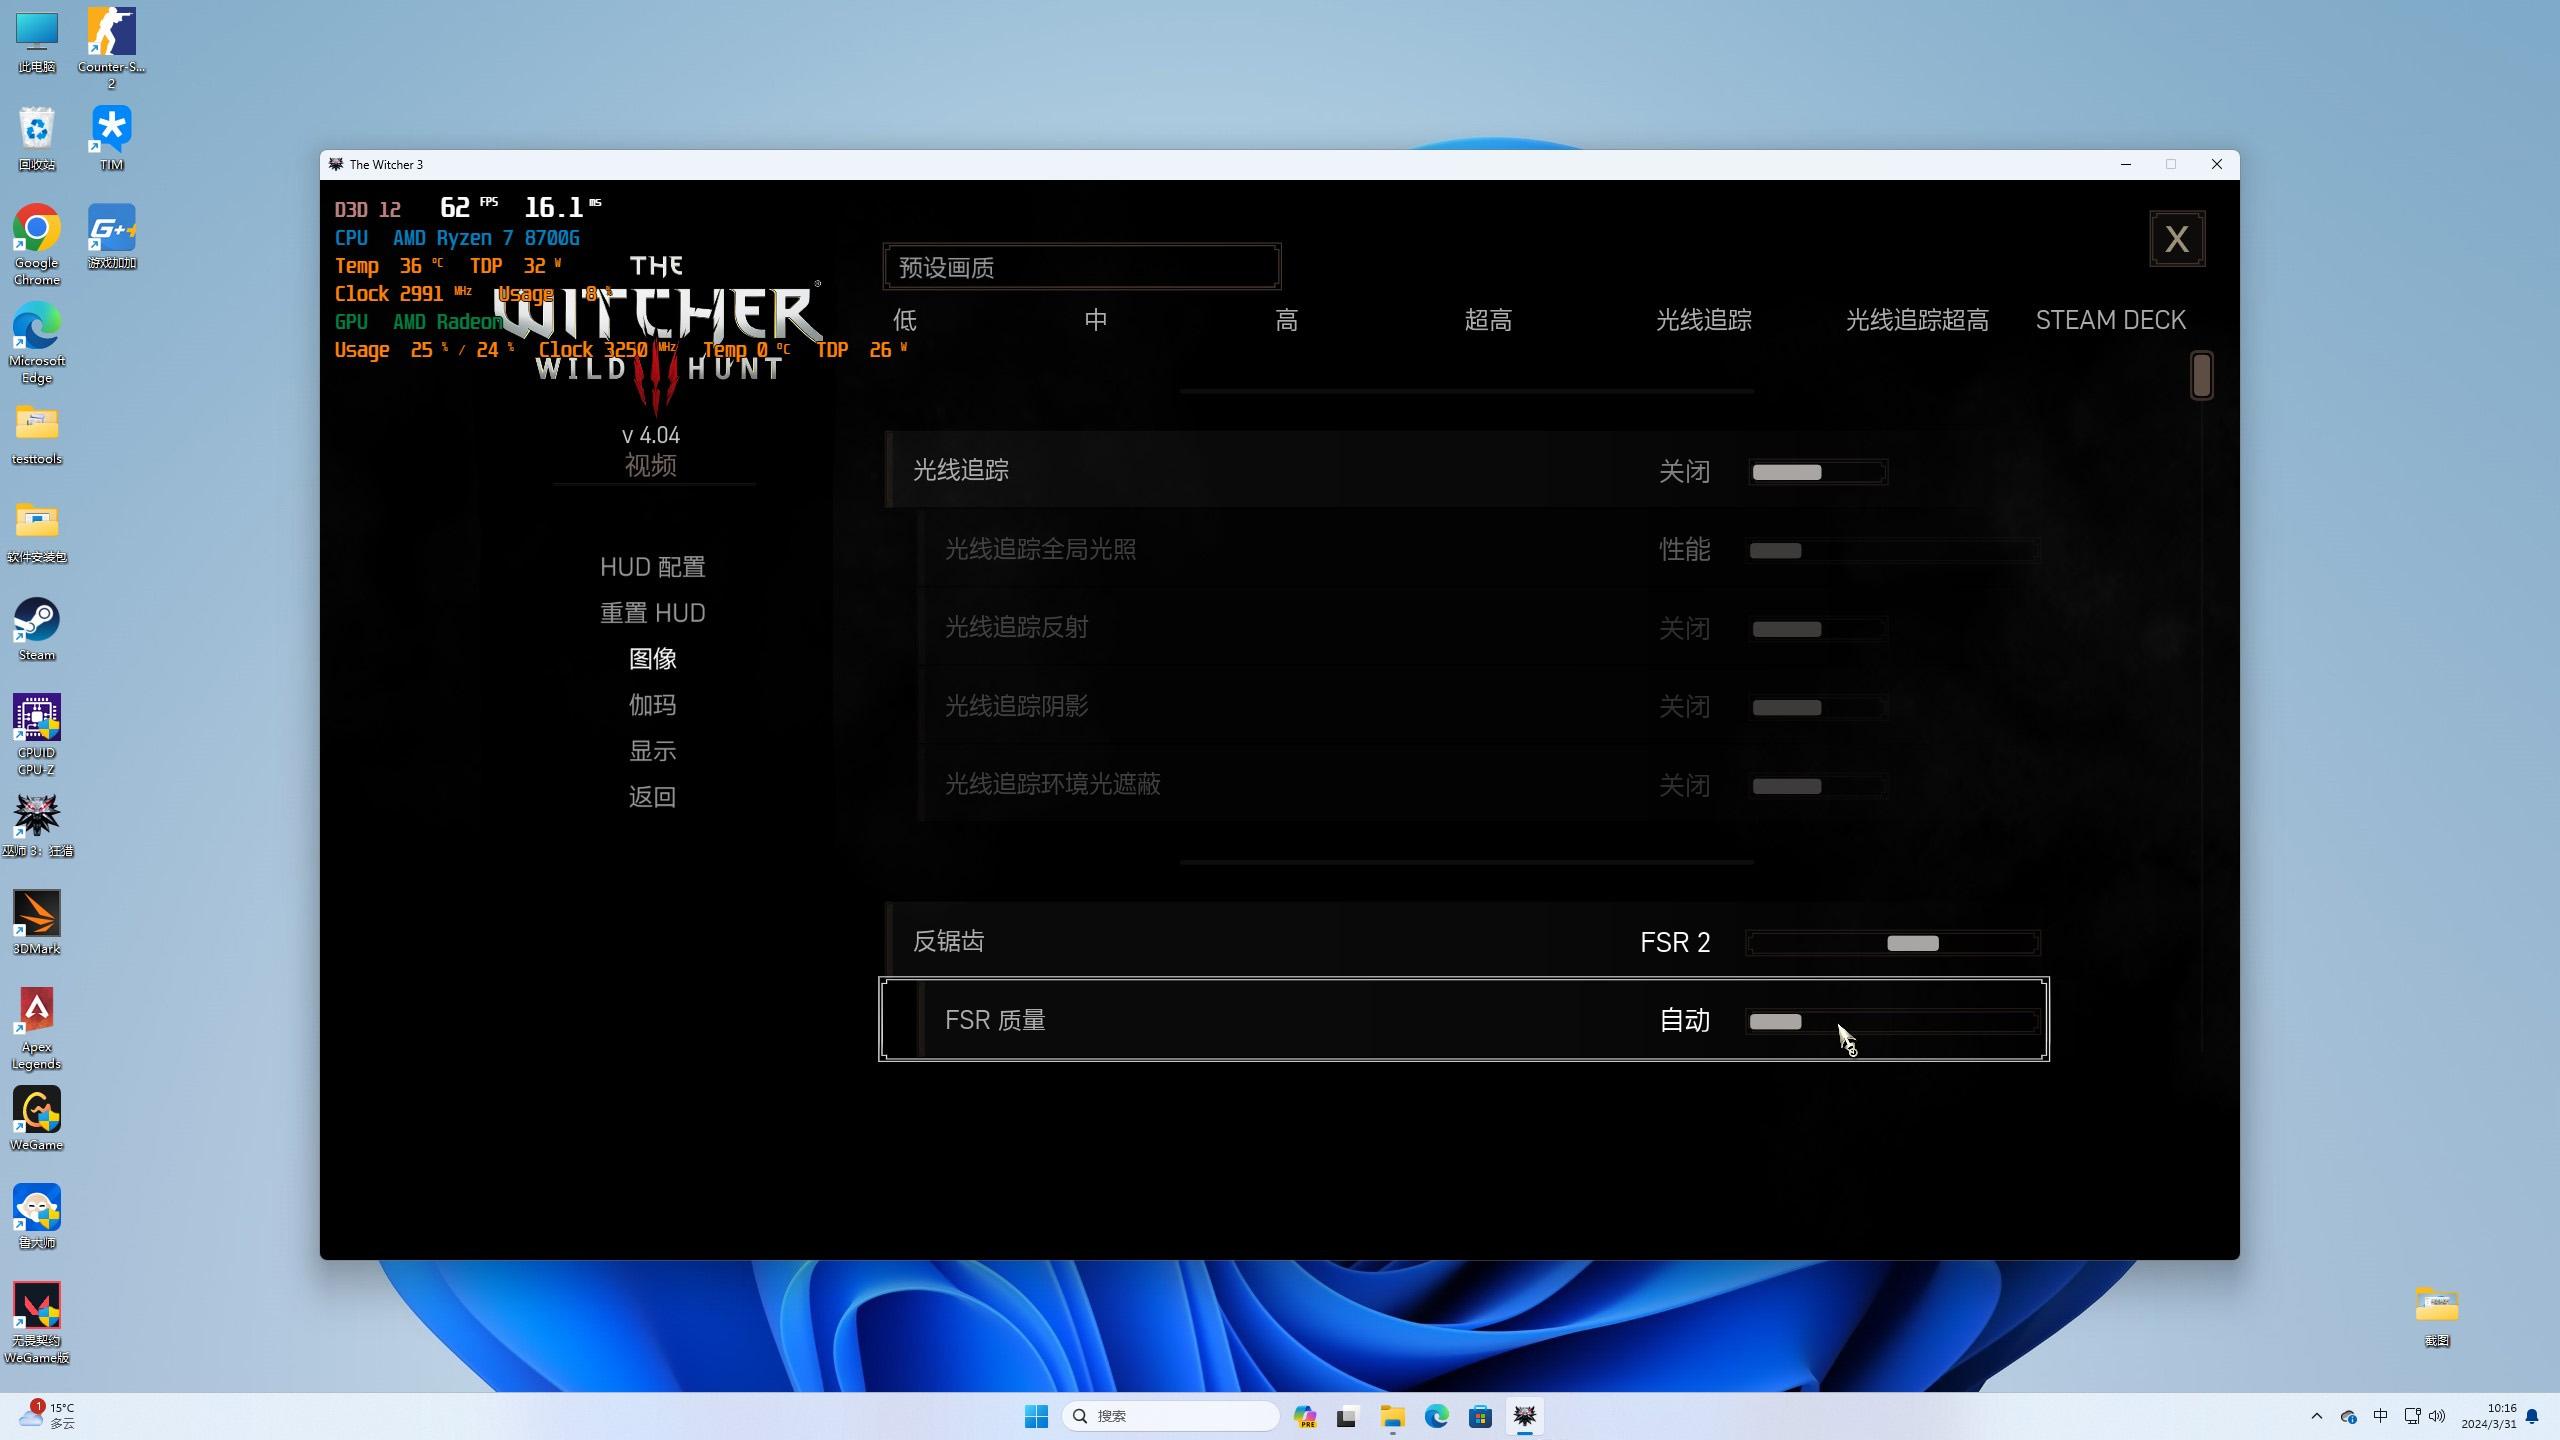Screen dimensions: 2560x1440
Task: Switch the input method (中) indicator
Action: tap(2380, 1416)
